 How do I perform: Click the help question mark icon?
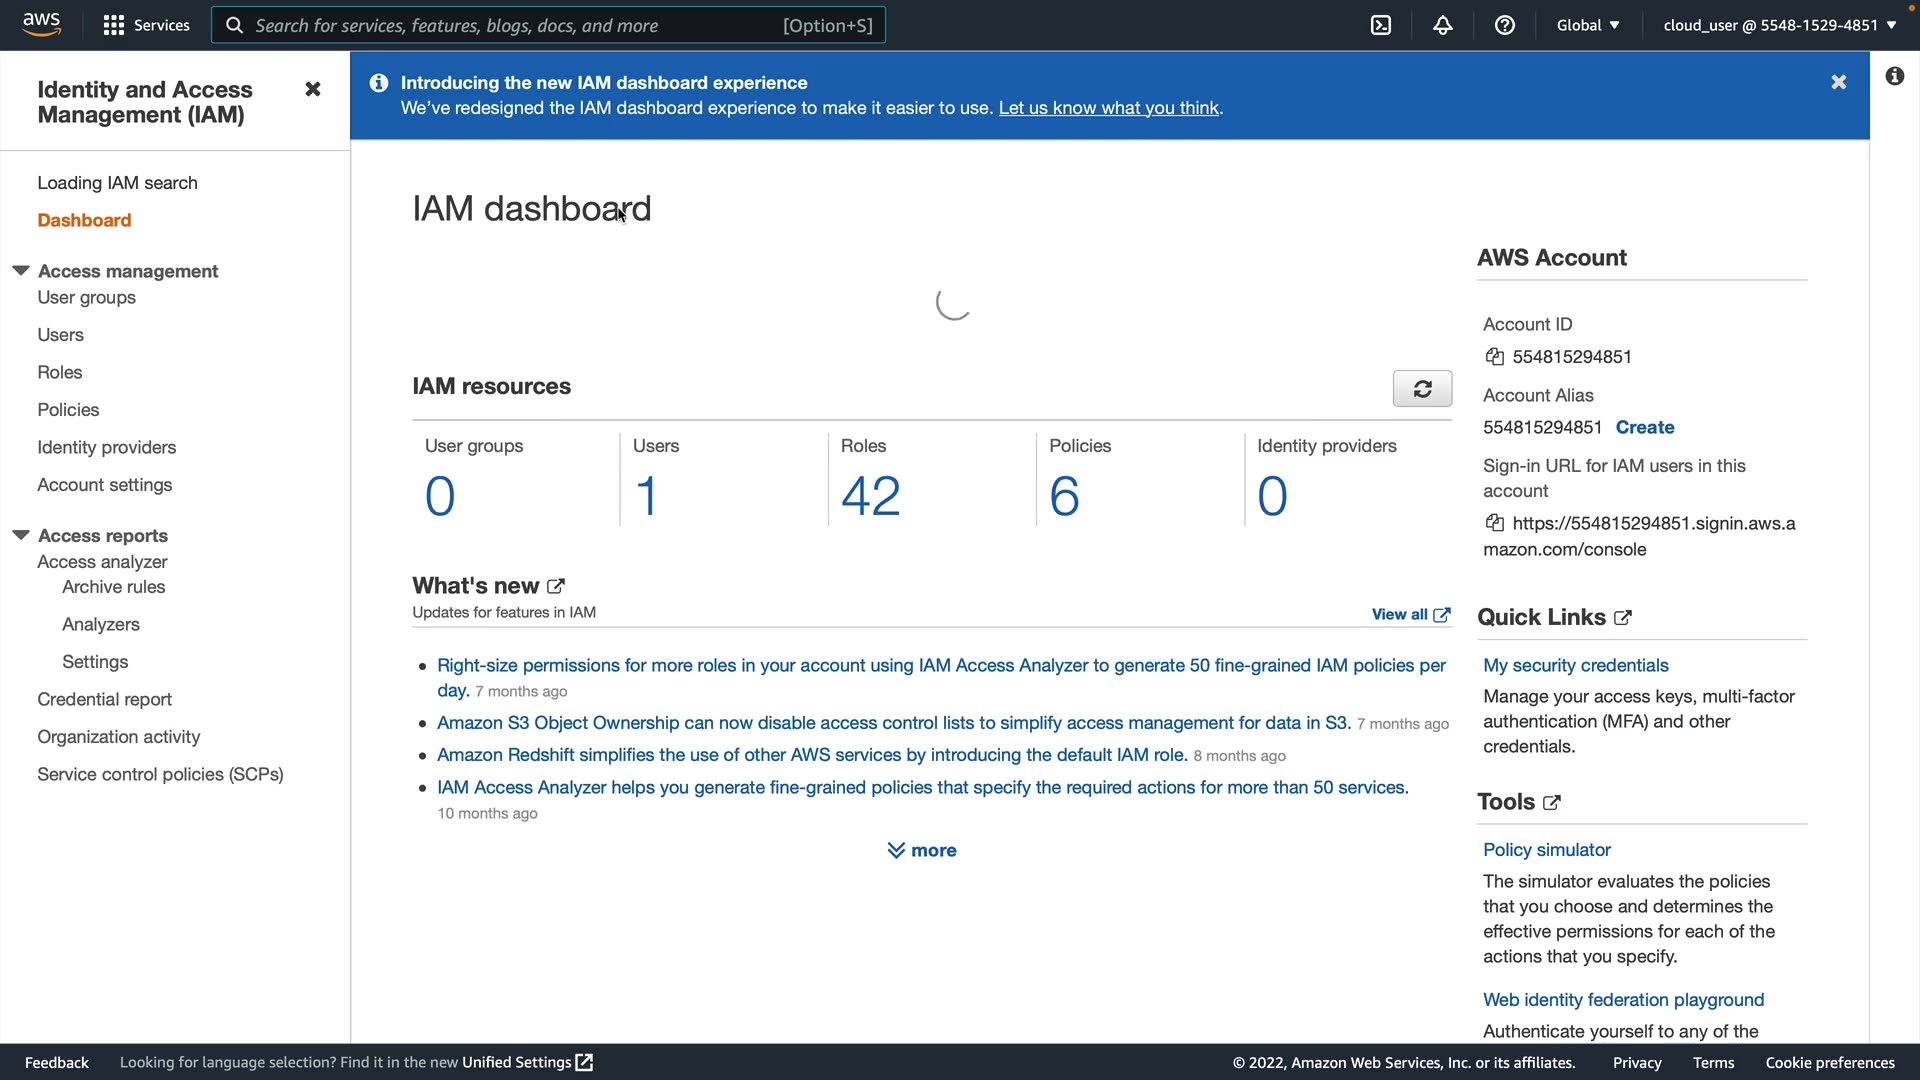1504,25
